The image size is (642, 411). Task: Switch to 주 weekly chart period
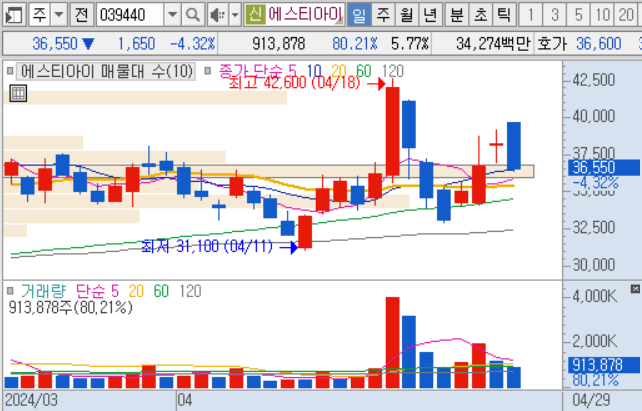pyautogui.click(x=383, y=15)
